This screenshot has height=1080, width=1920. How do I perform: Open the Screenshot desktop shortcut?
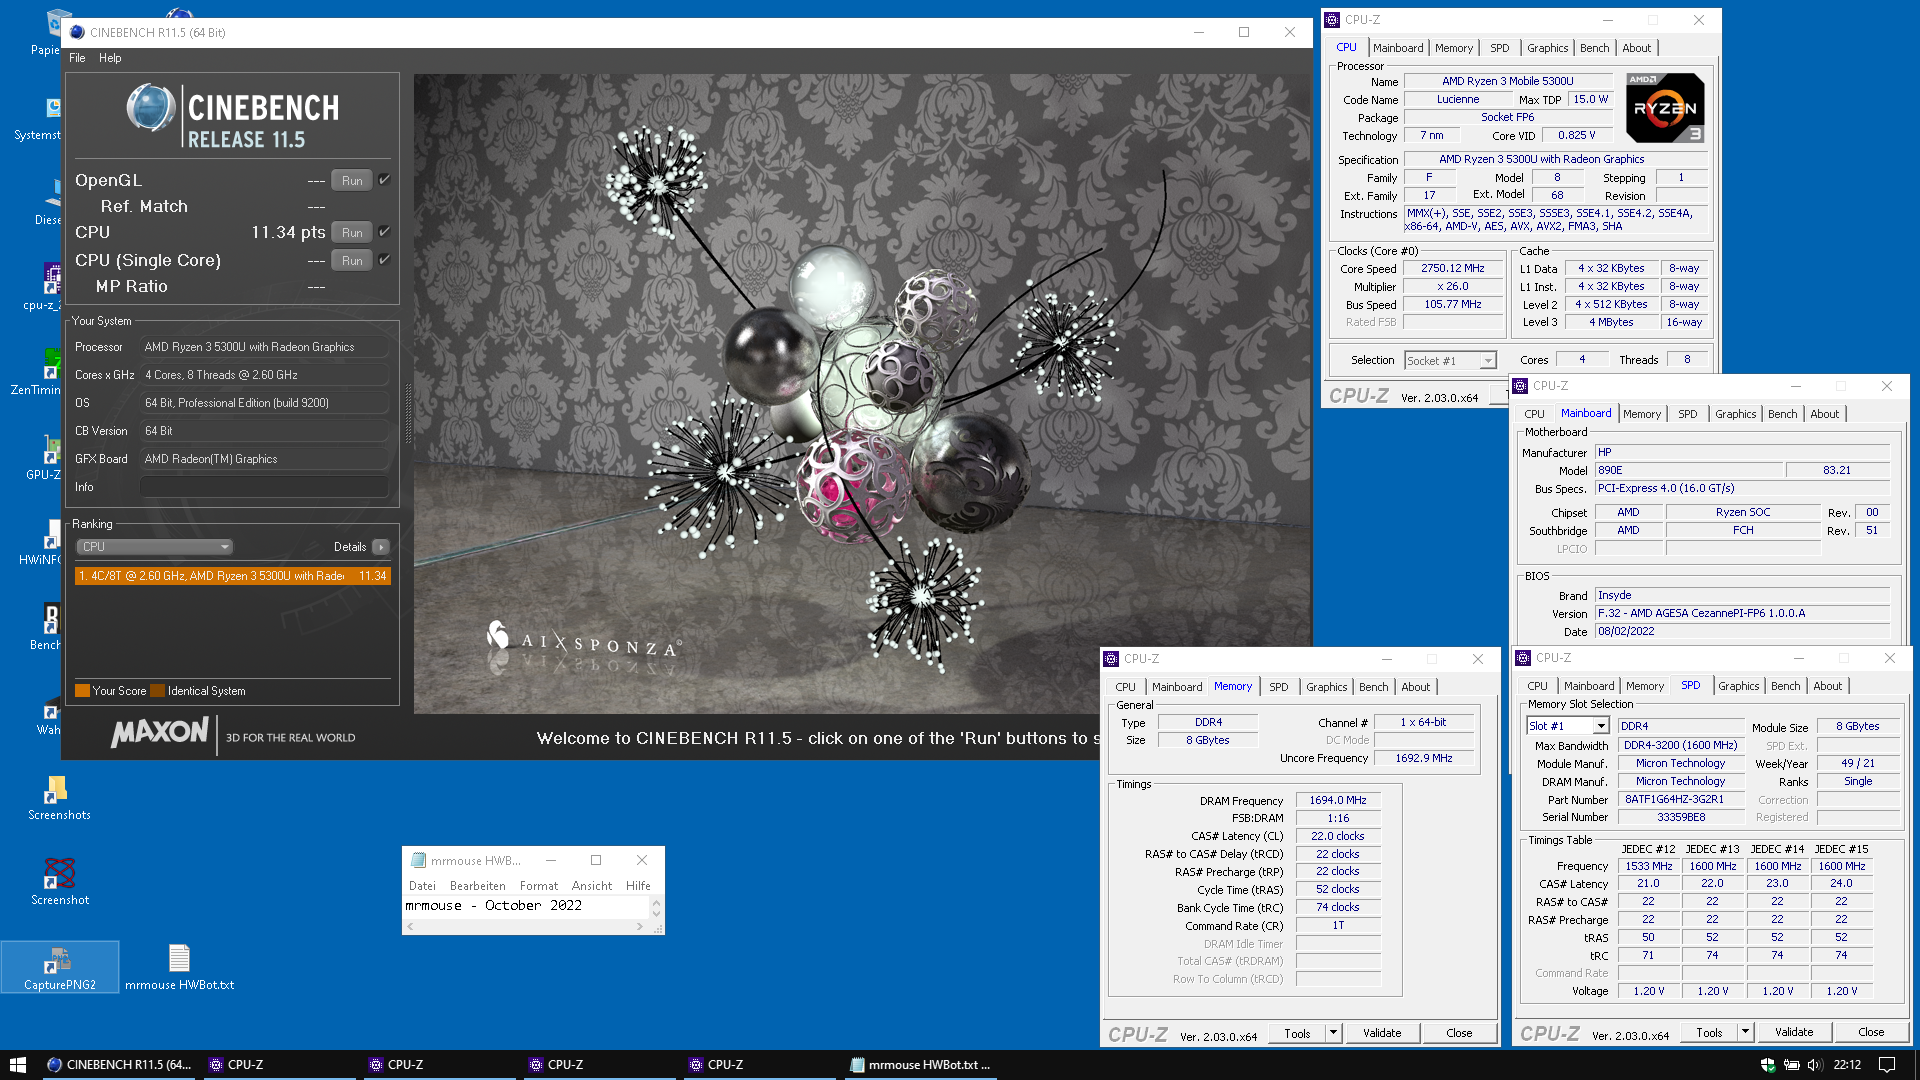click(59, 882)
